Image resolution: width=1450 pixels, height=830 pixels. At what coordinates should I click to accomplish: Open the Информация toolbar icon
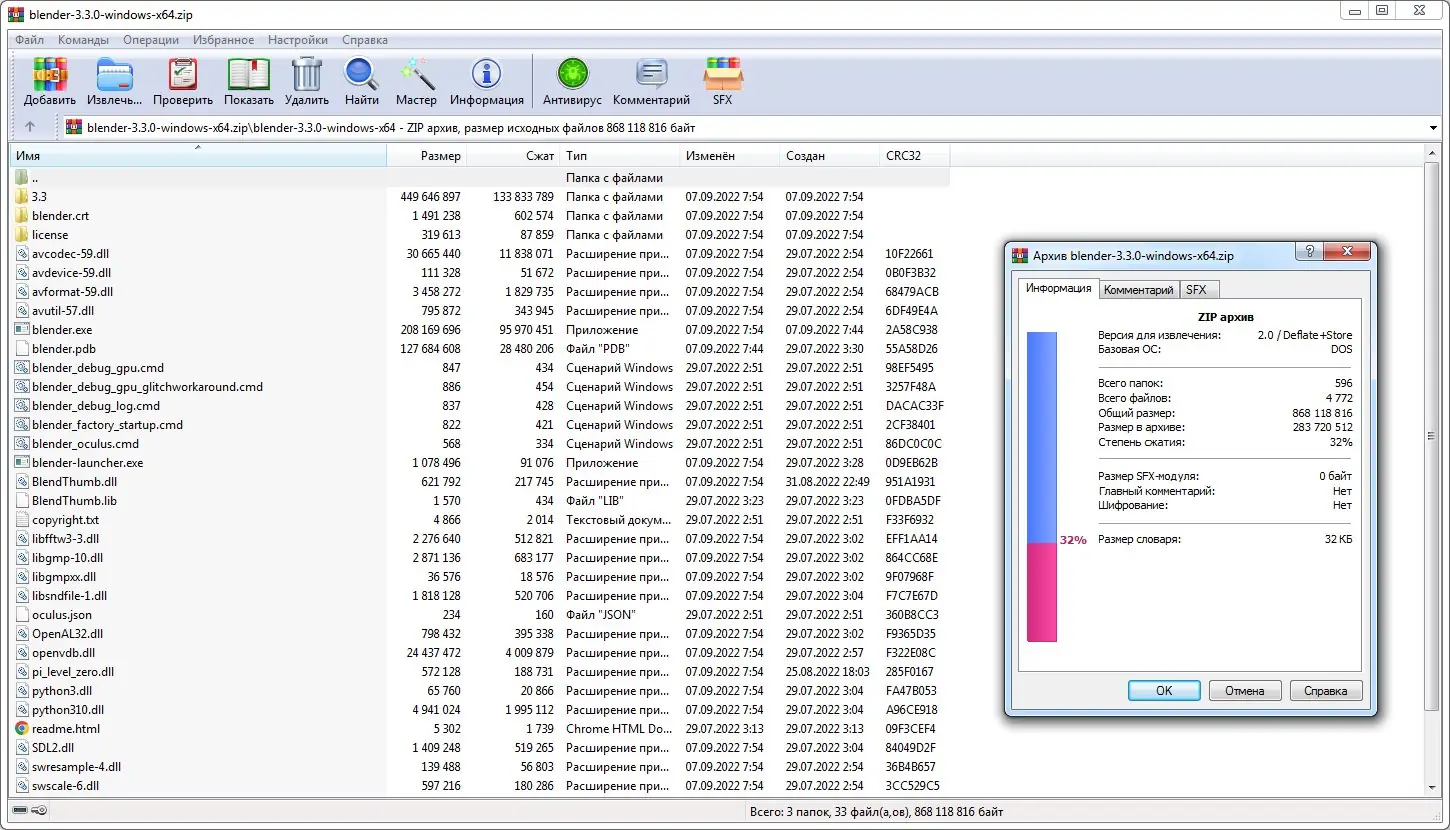click(486, 75)
